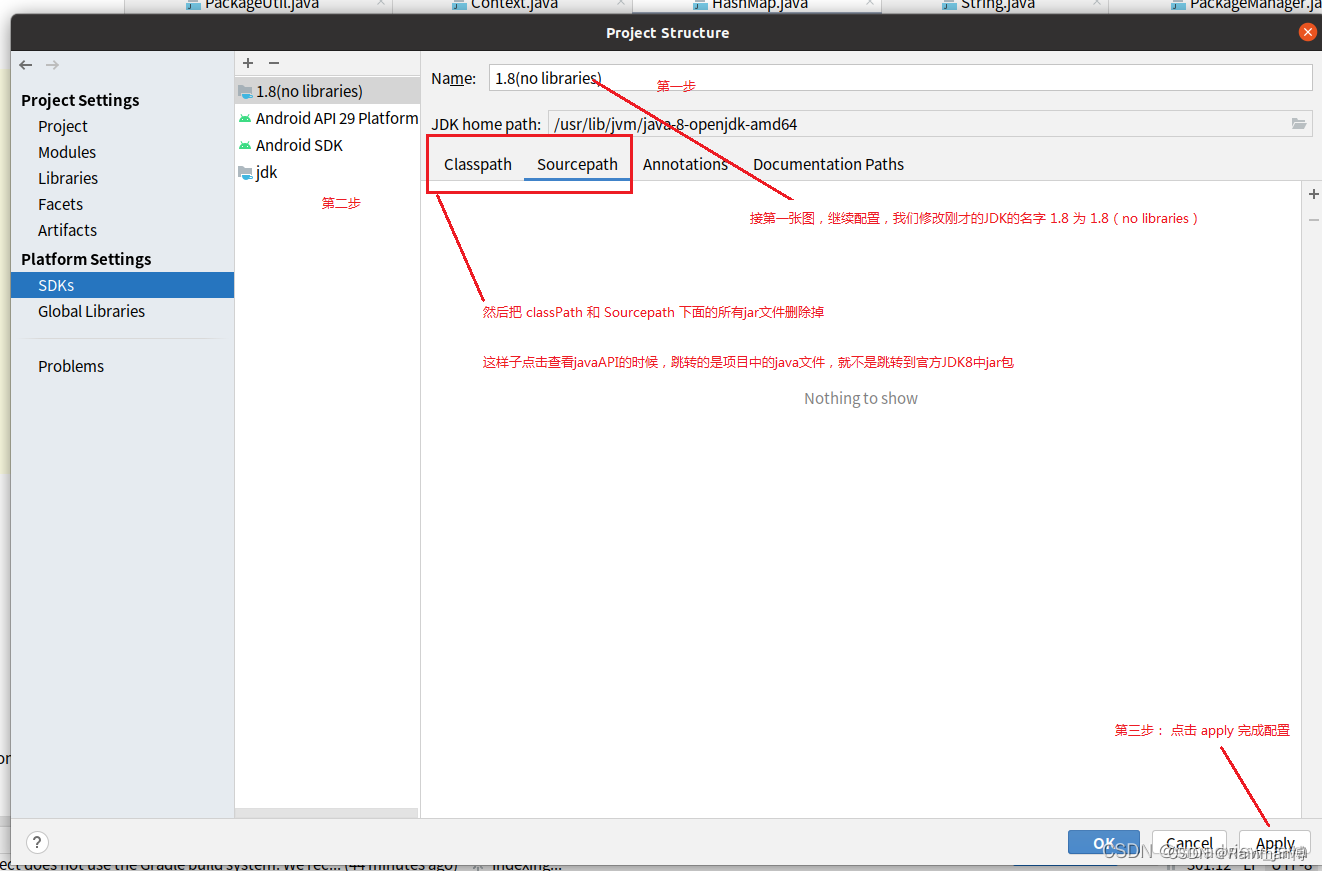The image size is (1322, 871).
Task: Switch to the Documentation Paths tab
Action: coord(828,164)
